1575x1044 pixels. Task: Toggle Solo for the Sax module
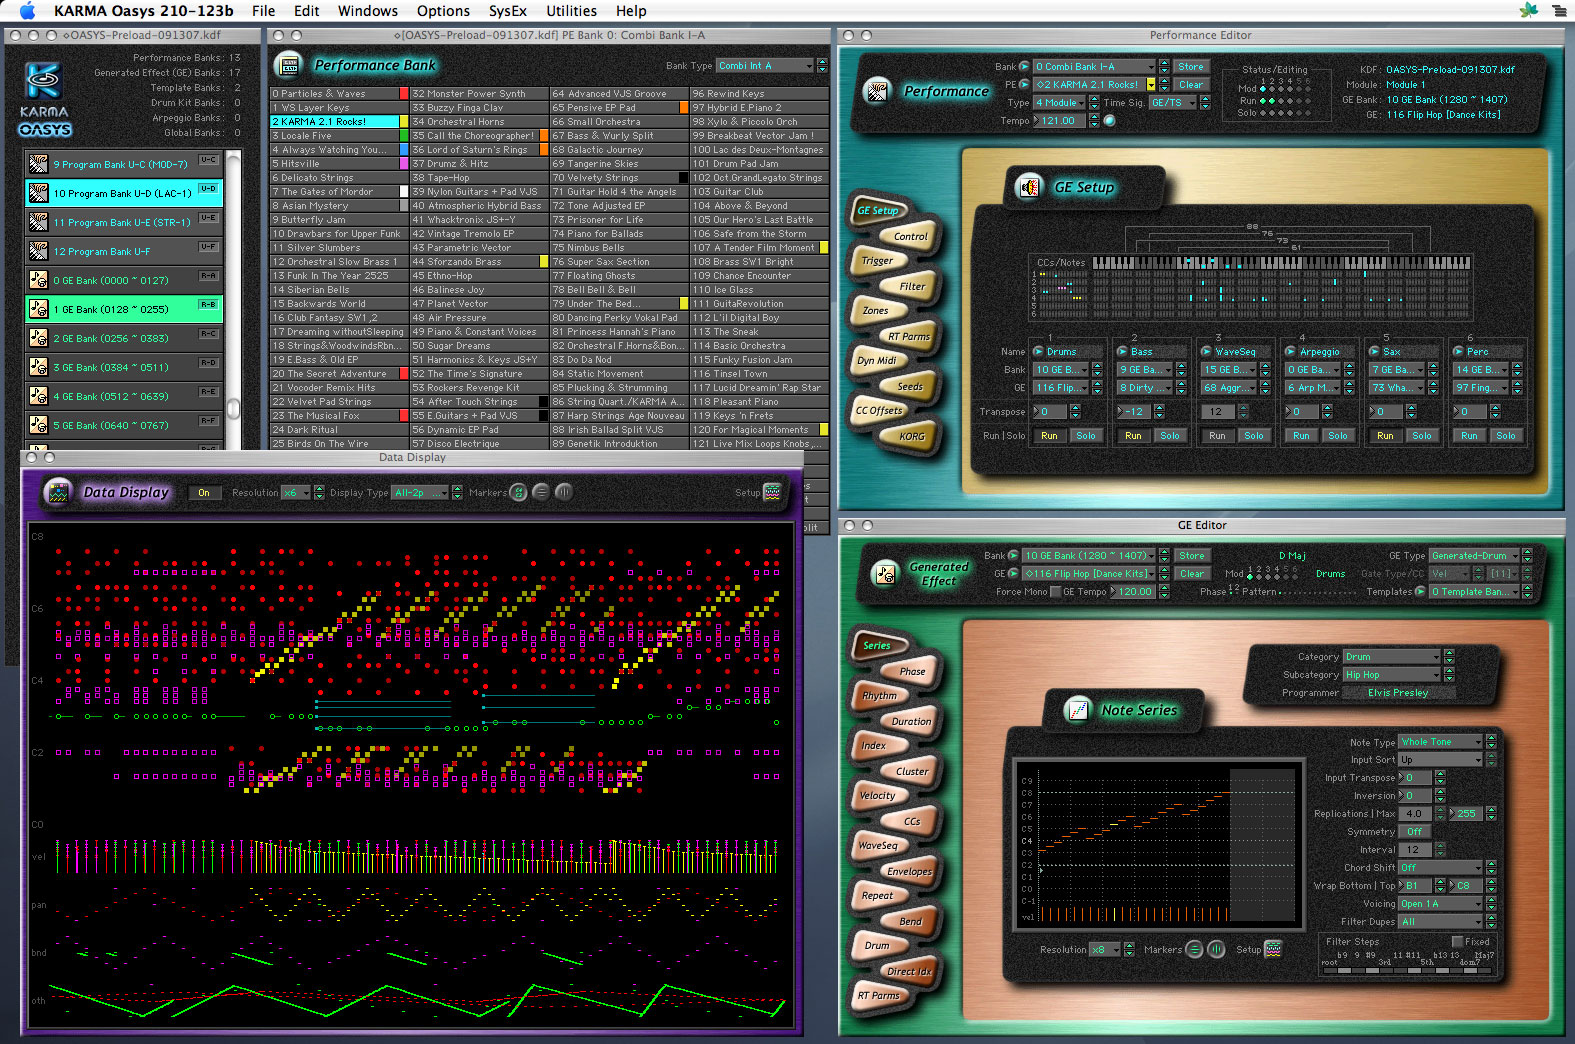(x=1422, y=436)
